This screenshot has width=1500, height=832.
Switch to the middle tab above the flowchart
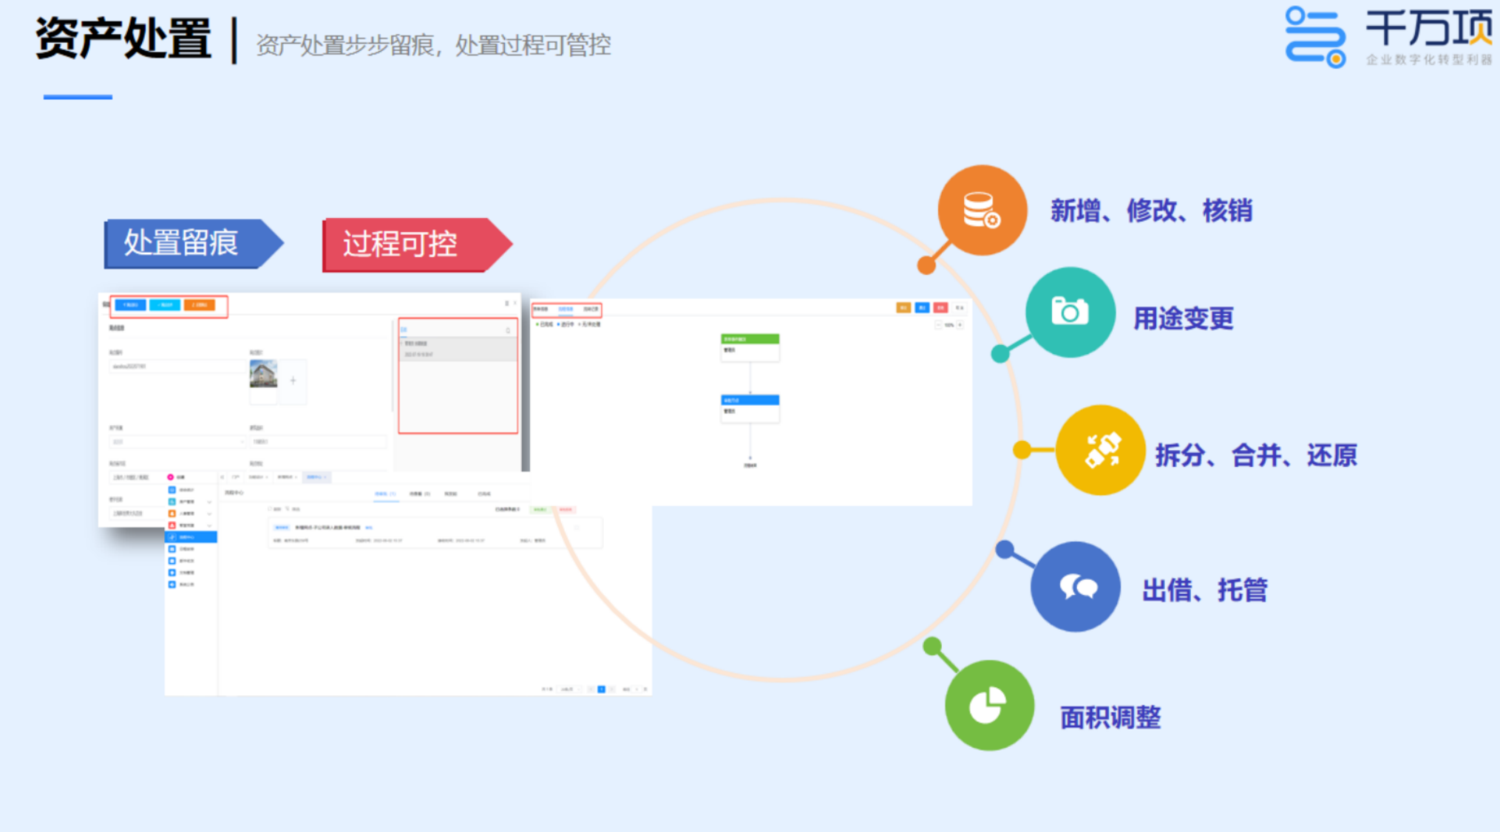566,310
